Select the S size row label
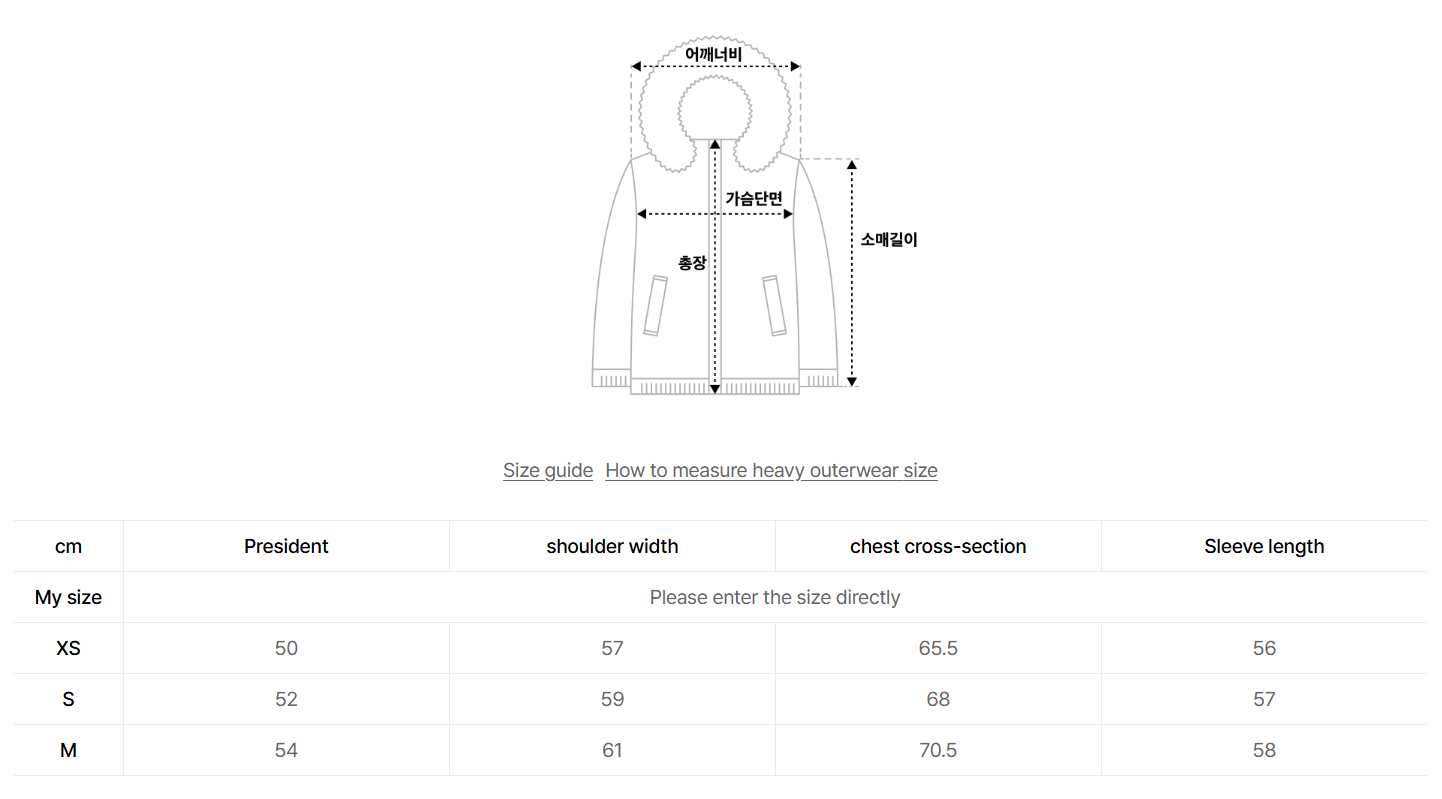The height and width of the screenshot is (799, 1442). pyautogui.click(x=68, y=699)
